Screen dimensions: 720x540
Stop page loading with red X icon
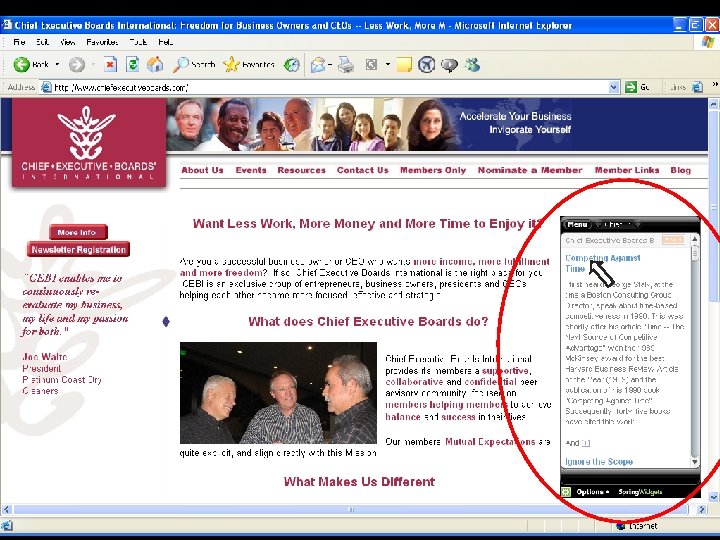[x=110, y=64]
